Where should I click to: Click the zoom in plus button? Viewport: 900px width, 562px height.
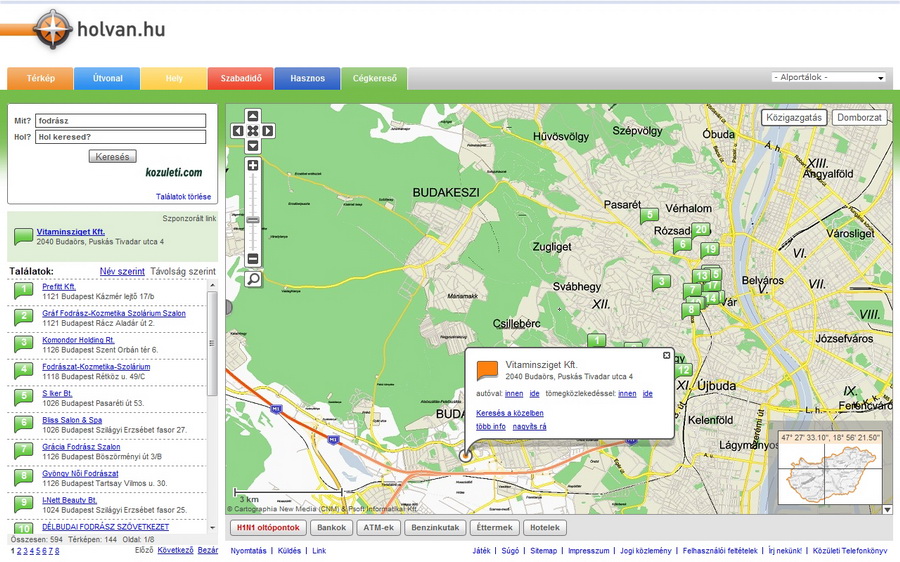[x=253, y=165]
